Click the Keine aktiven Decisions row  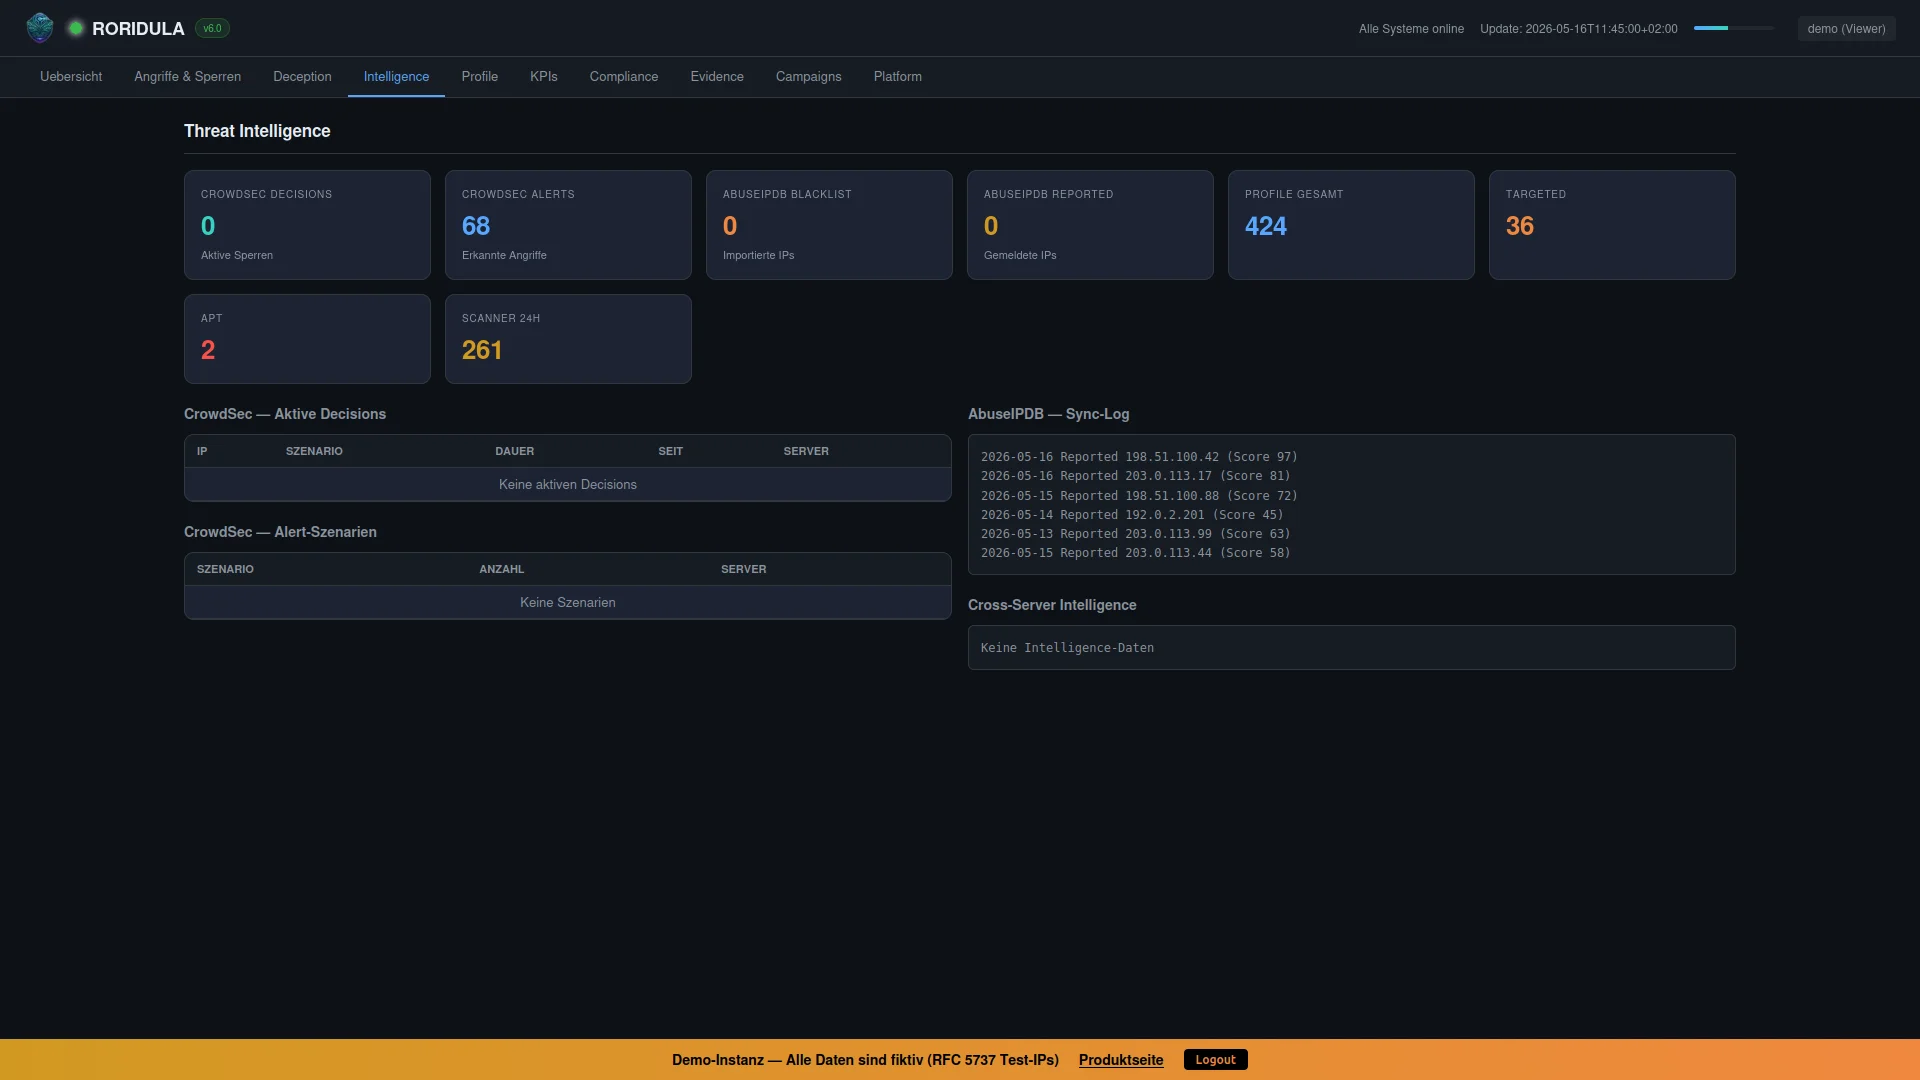point(568,484)
